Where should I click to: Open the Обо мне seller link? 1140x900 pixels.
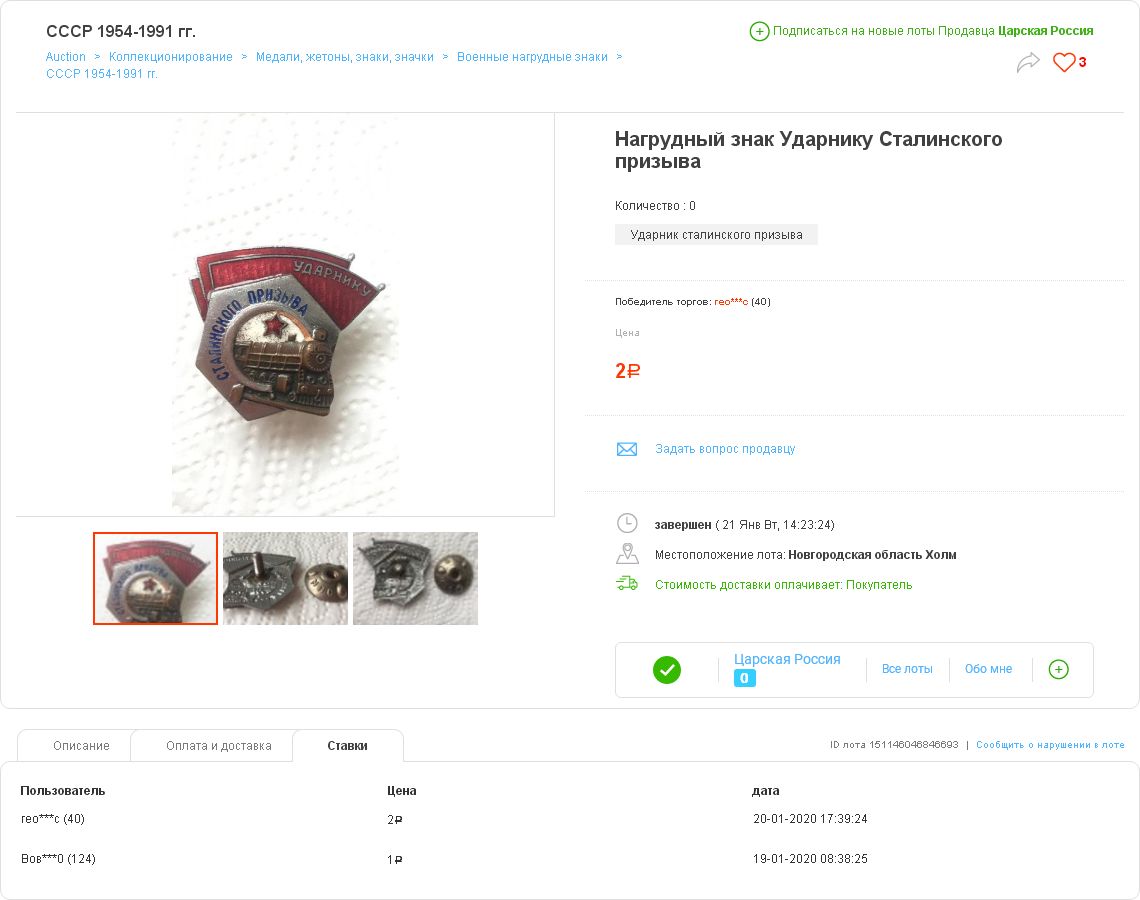point(988,669)
